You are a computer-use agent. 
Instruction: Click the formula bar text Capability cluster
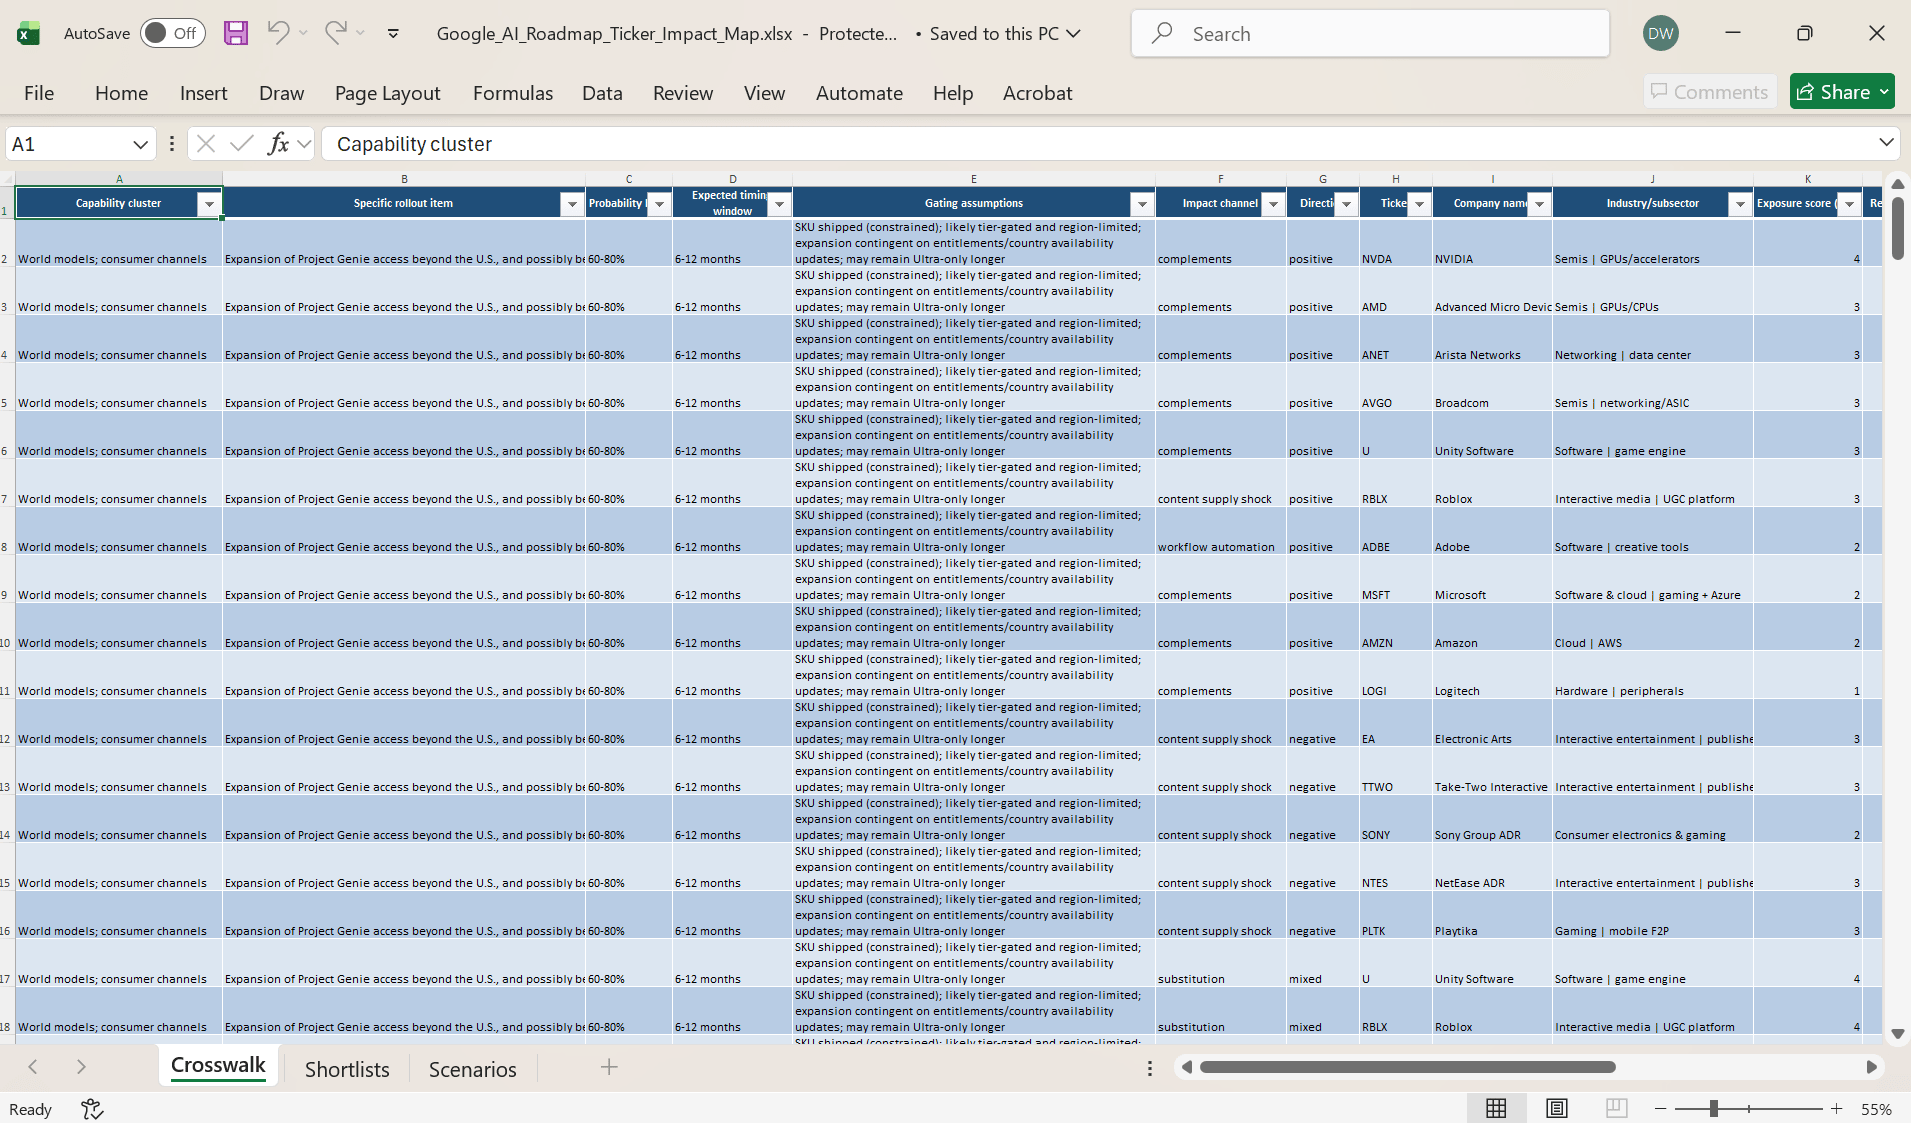[x=414, y=144]
